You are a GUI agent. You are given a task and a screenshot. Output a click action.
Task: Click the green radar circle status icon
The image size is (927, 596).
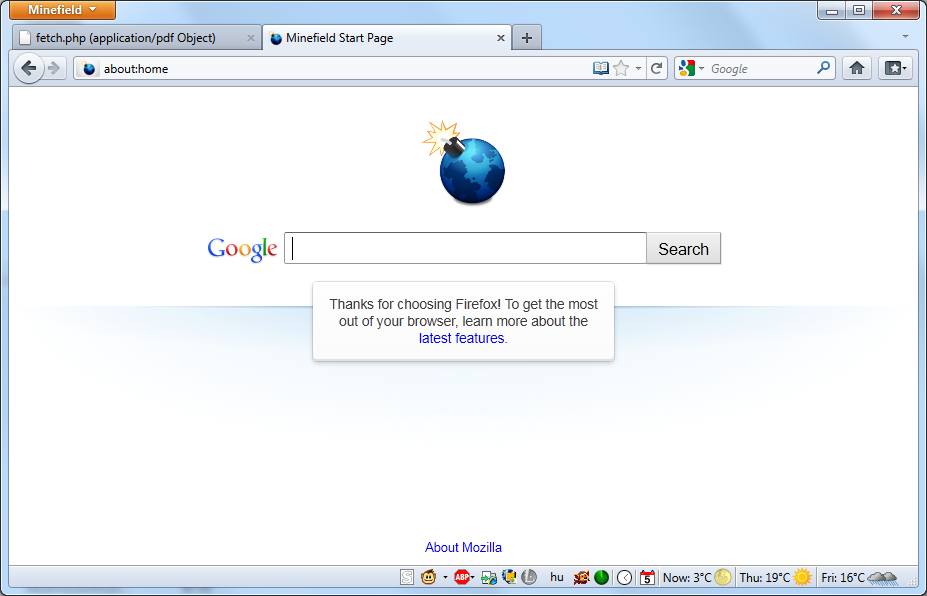point(601,577)
